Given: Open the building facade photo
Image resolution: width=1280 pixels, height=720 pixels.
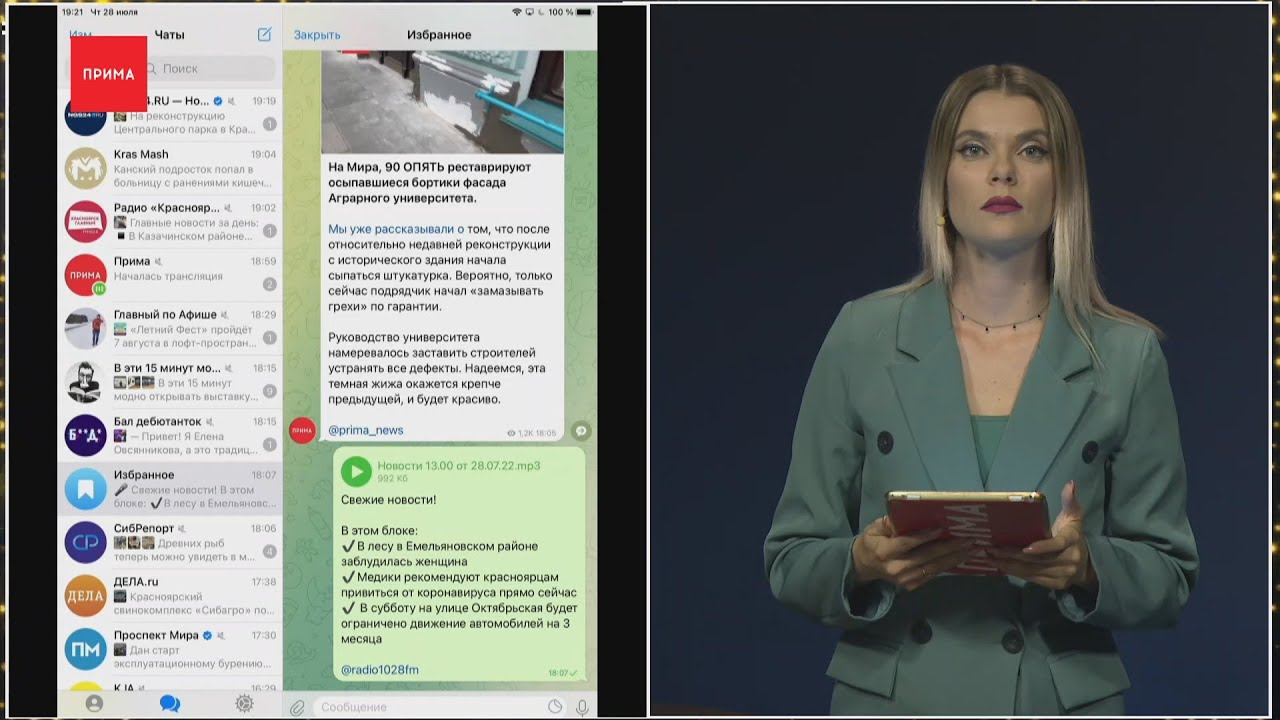Looking at the screenshot, I should 442,102.
